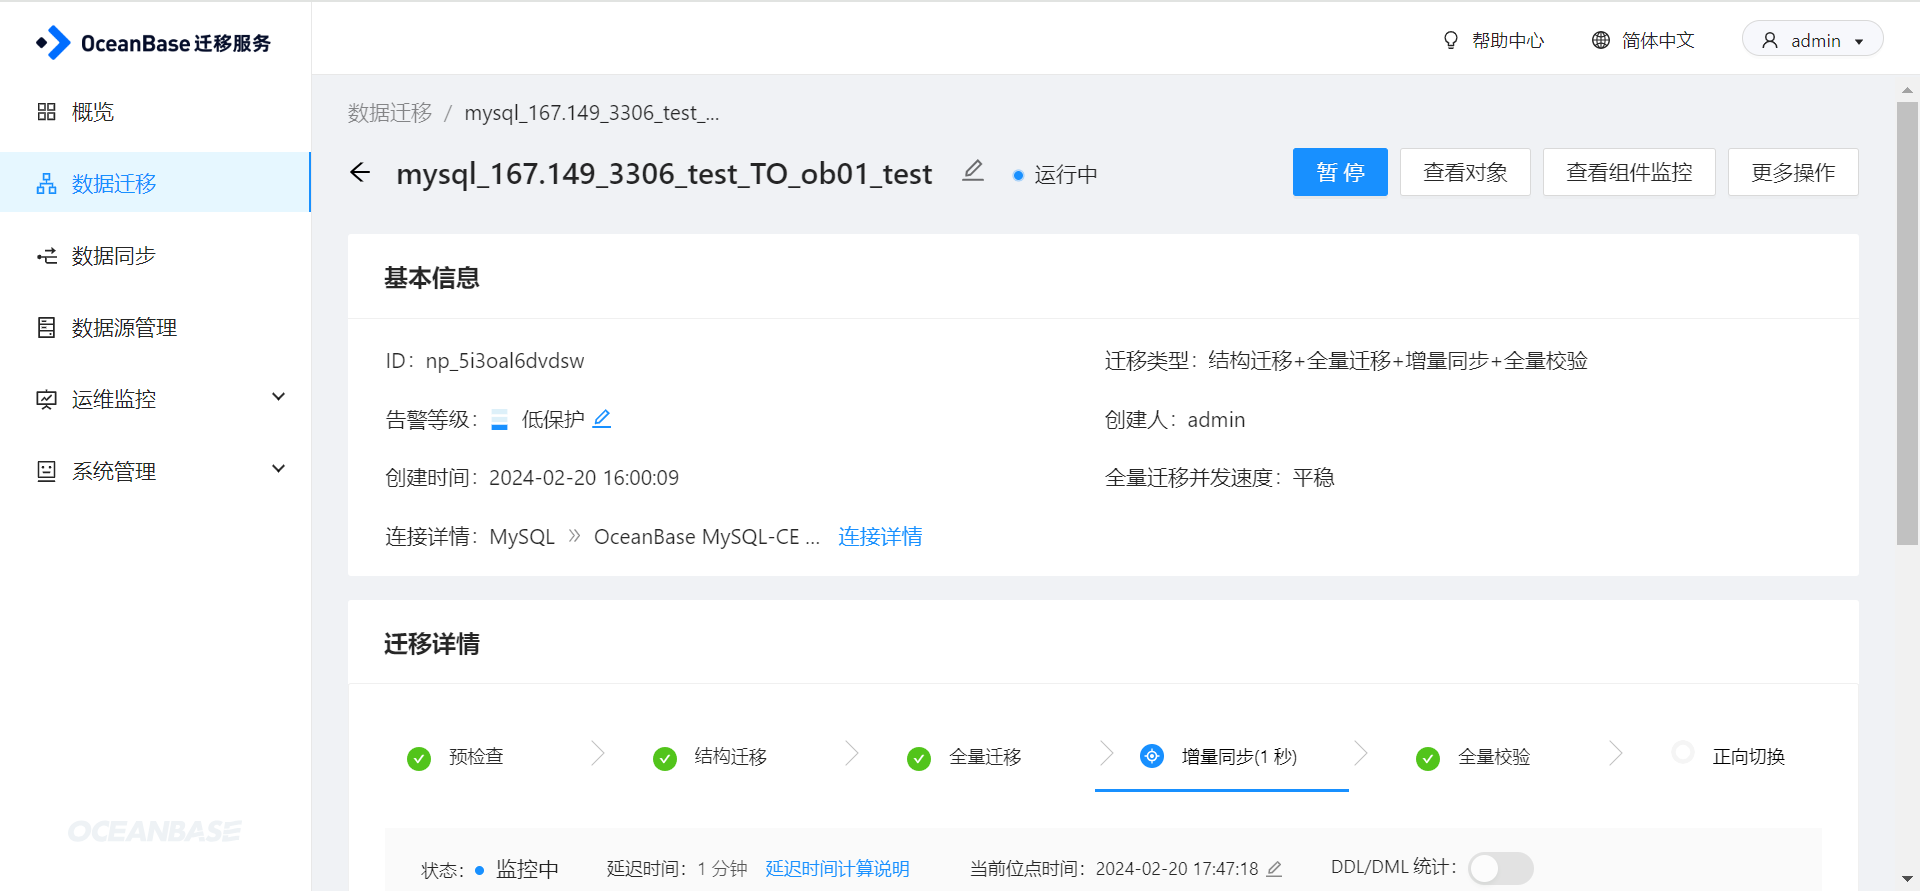Toggle the DDL/DML 统计 switch
The height and width of the screenshot is (891, 1920).
1500,868
